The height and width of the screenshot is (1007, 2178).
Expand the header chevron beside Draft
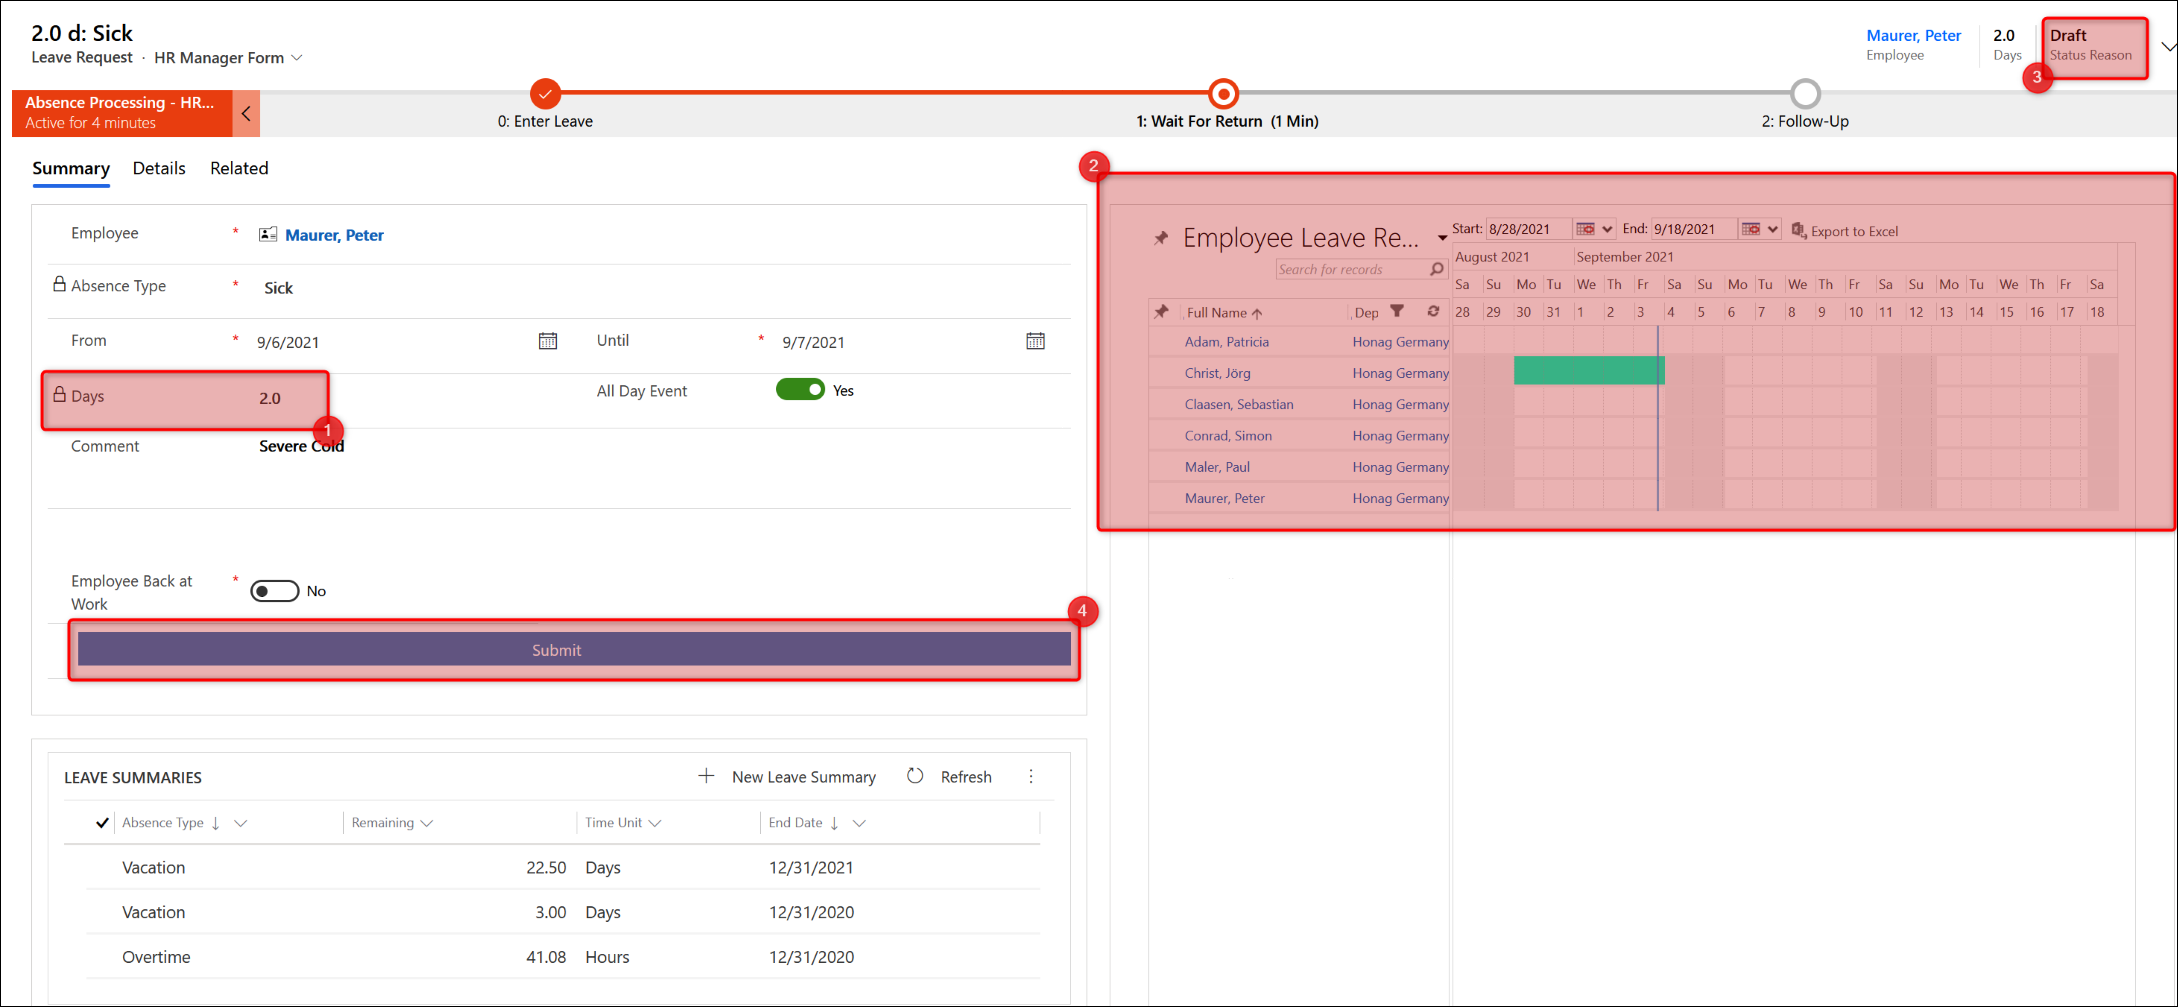[x=2166, y=47]
